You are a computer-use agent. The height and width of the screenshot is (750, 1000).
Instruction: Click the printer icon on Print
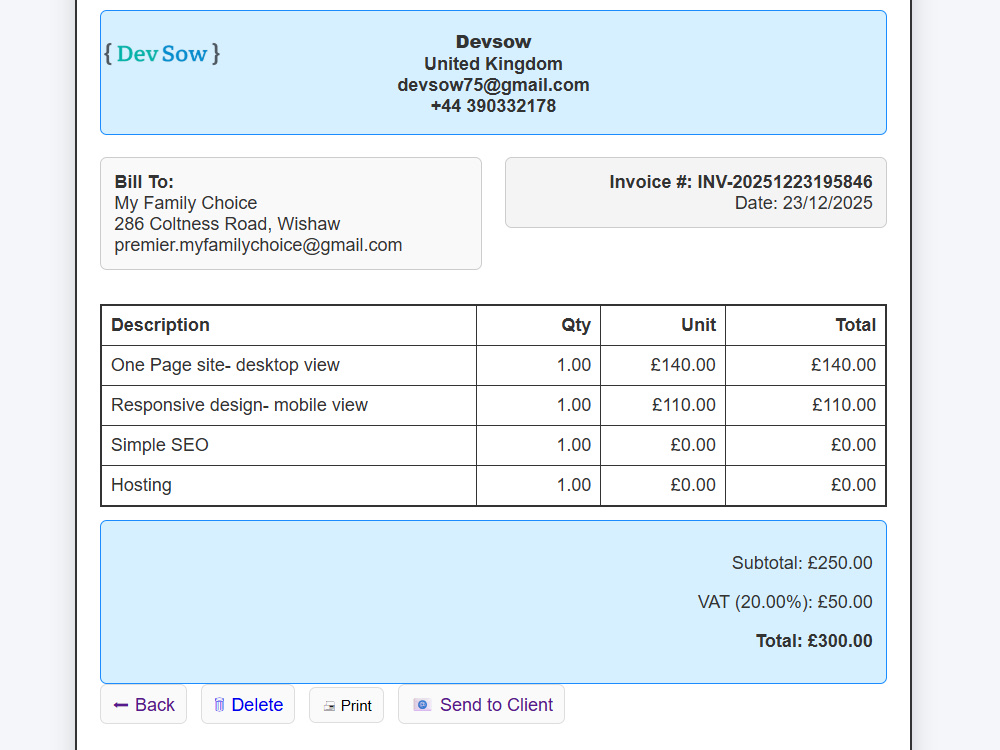point(329,706)
